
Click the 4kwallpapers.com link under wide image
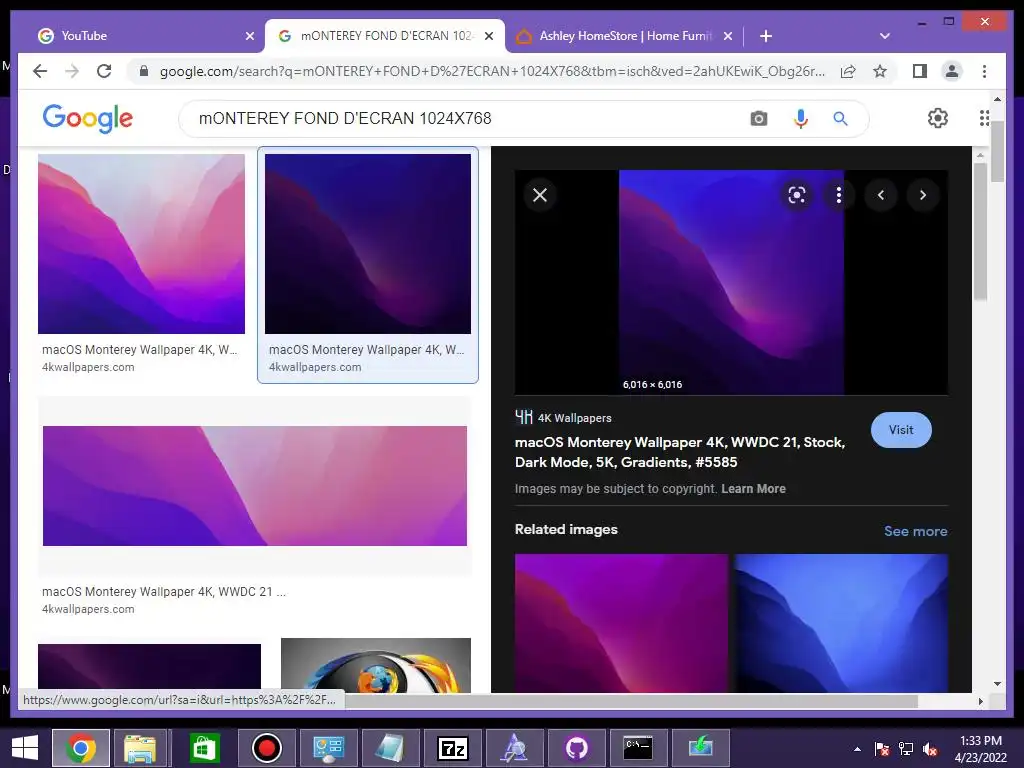coord(88,609)
